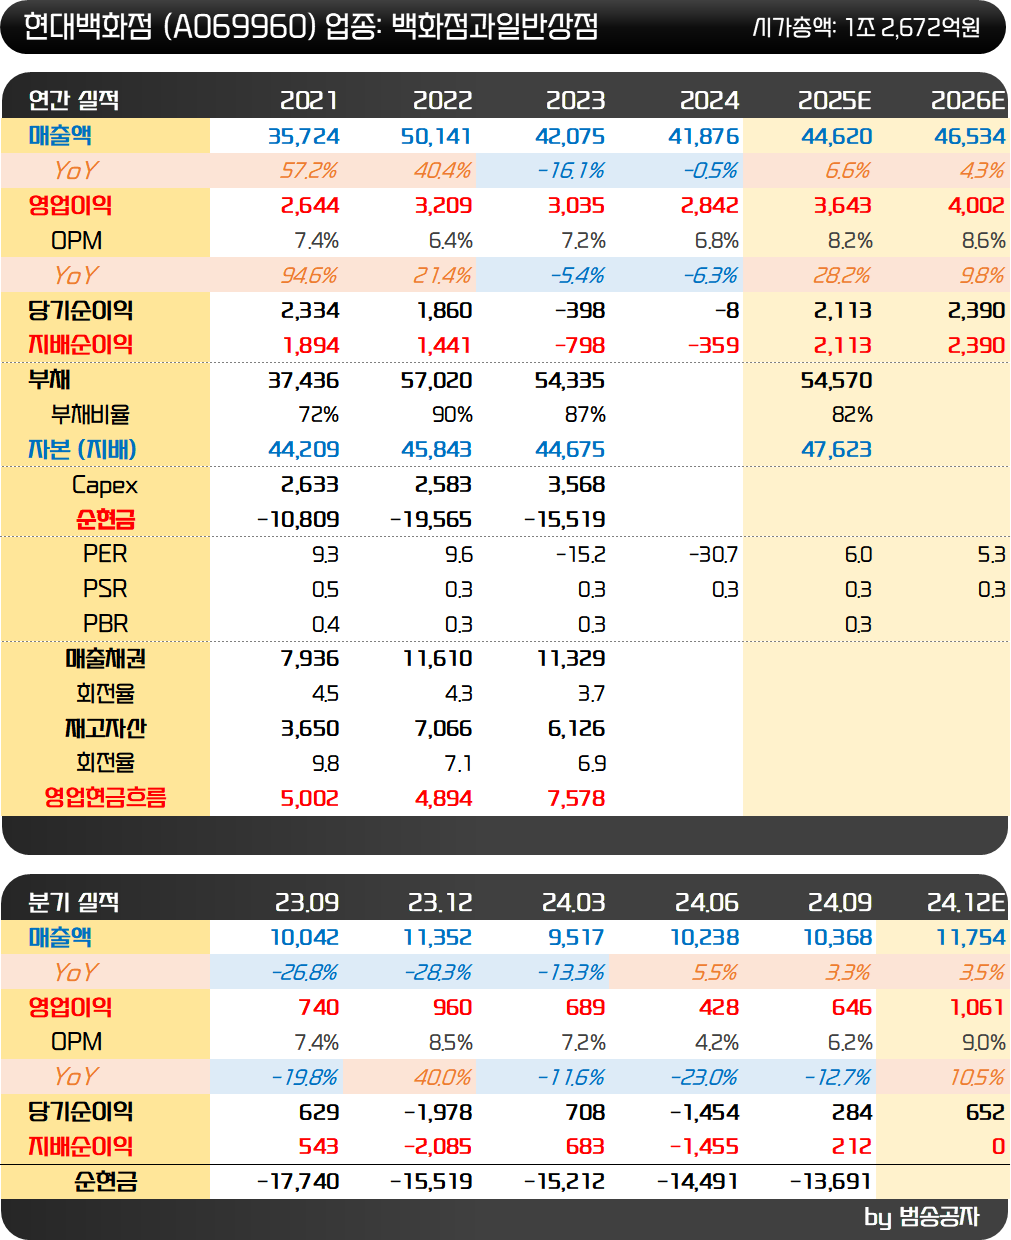Click the revenue YoY value 57.2%
This screenshot has height=1240, width=1011.
[309, 171]
